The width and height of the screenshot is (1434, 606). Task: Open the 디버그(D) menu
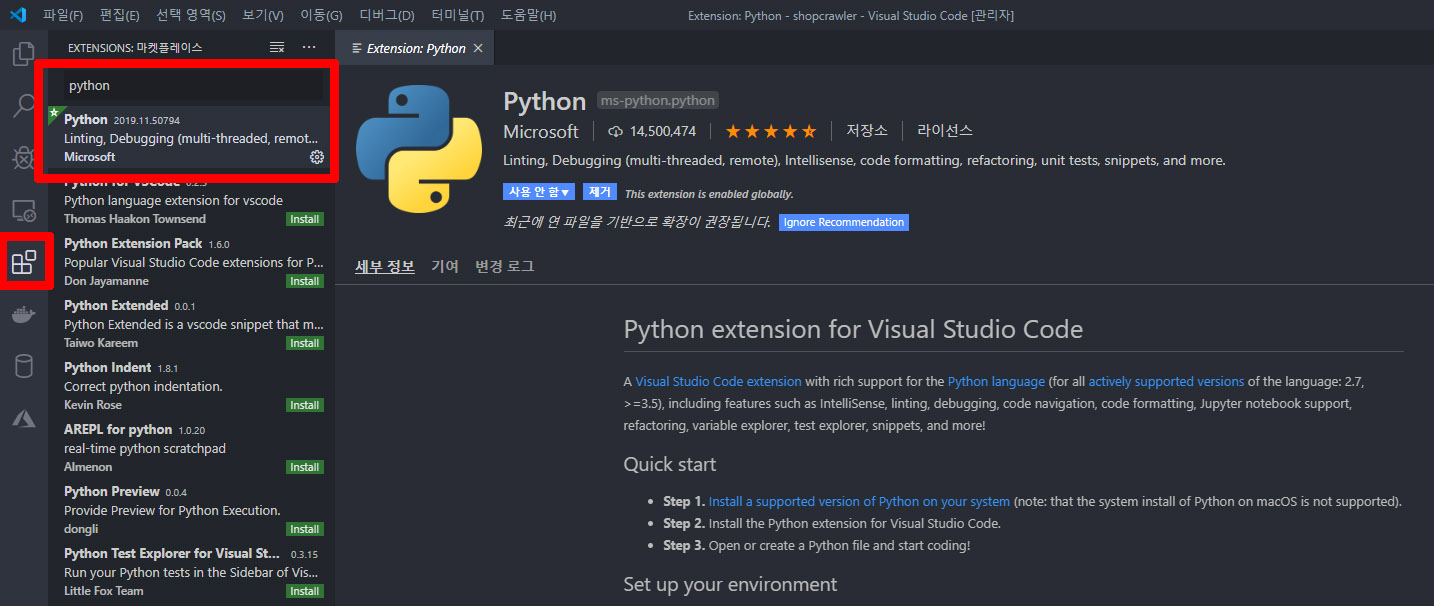point(387,15)
